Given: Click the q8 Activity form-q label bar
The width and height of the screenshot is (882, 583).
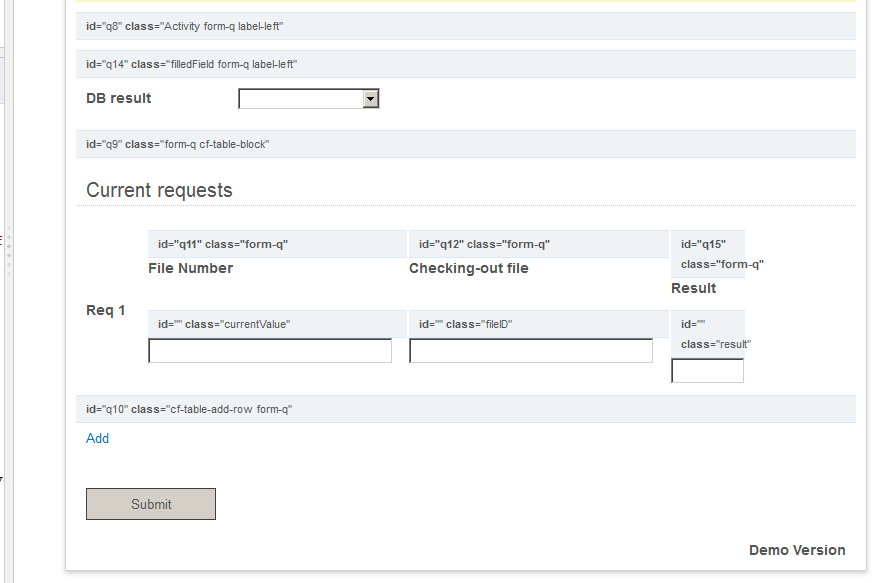Looking at the screenshot, I should (x=466, y=26).
